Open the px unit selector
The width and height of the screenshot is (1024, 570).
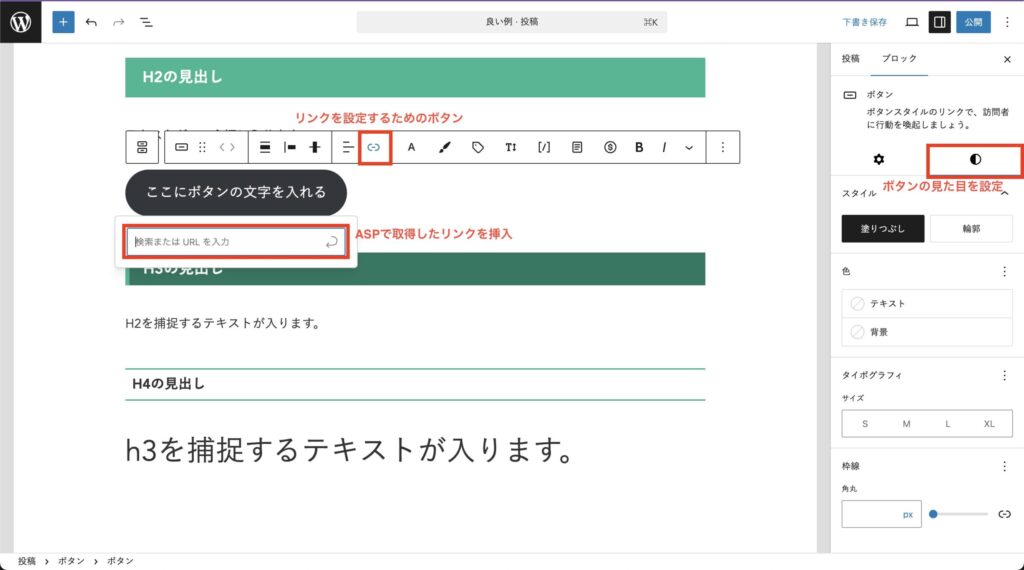coord(908,515)
